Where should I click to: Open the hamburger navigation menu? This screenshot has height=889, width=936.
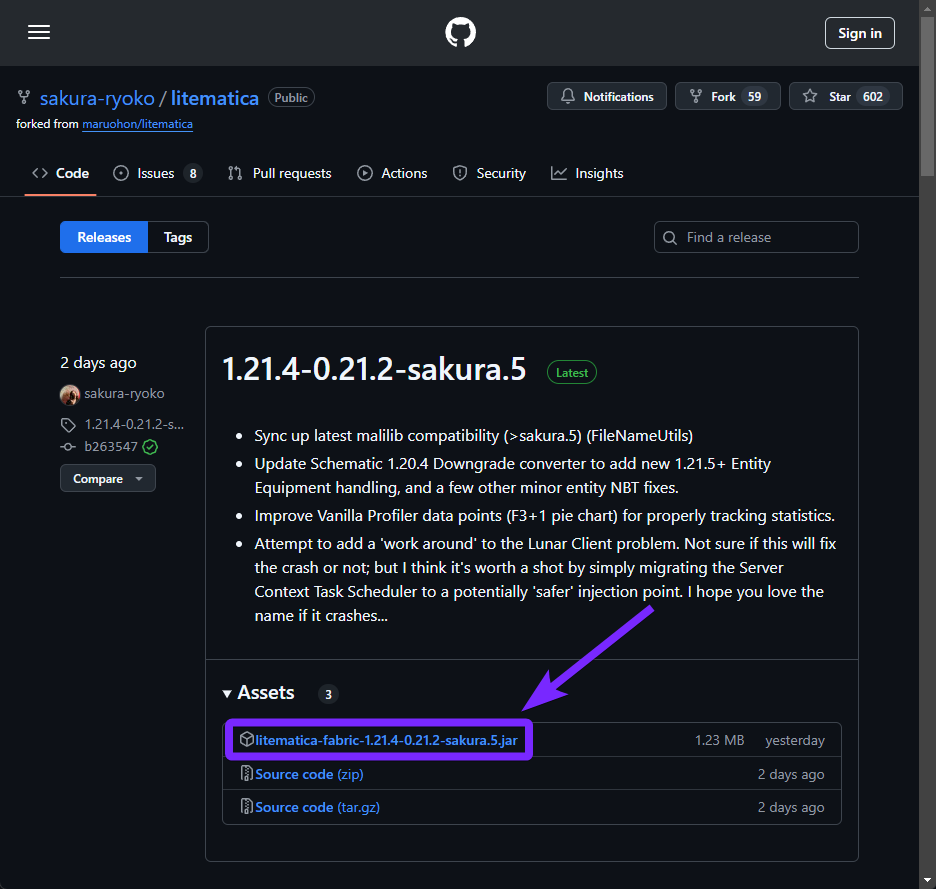tap(39, 32)
